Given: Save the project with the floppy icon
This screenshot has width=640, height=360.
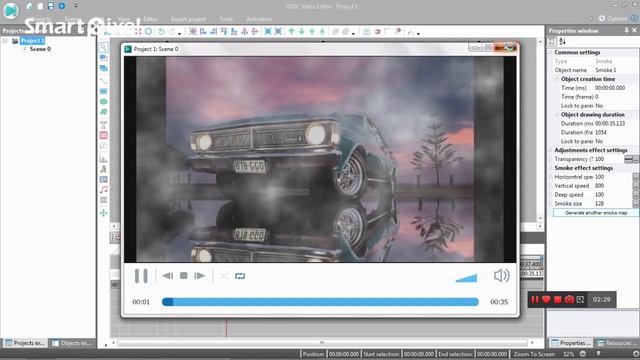Looking at the screenshot, I should click(x=51, y=6).
